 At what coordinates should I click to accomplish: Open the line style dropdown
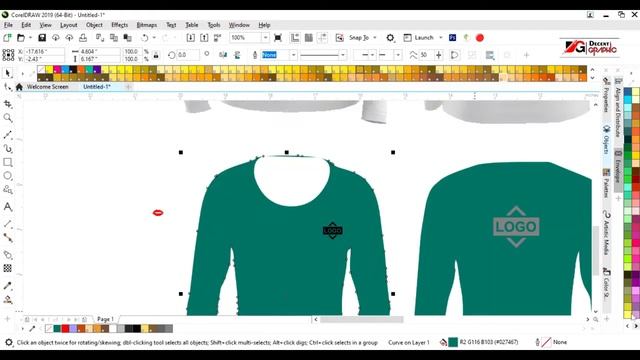pos(343,55)
